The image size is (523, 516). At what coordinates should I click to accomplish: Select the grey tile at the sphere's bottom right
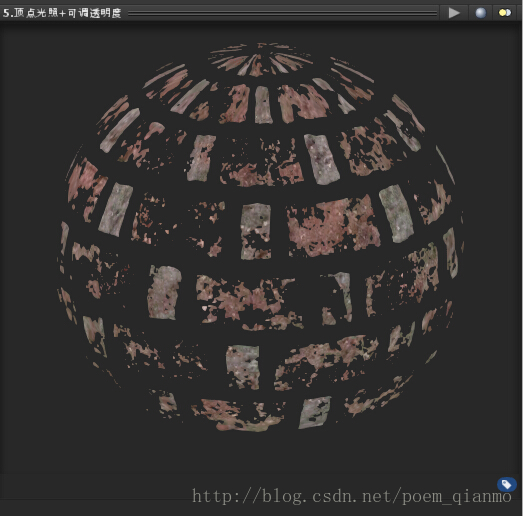click(314, 412)
